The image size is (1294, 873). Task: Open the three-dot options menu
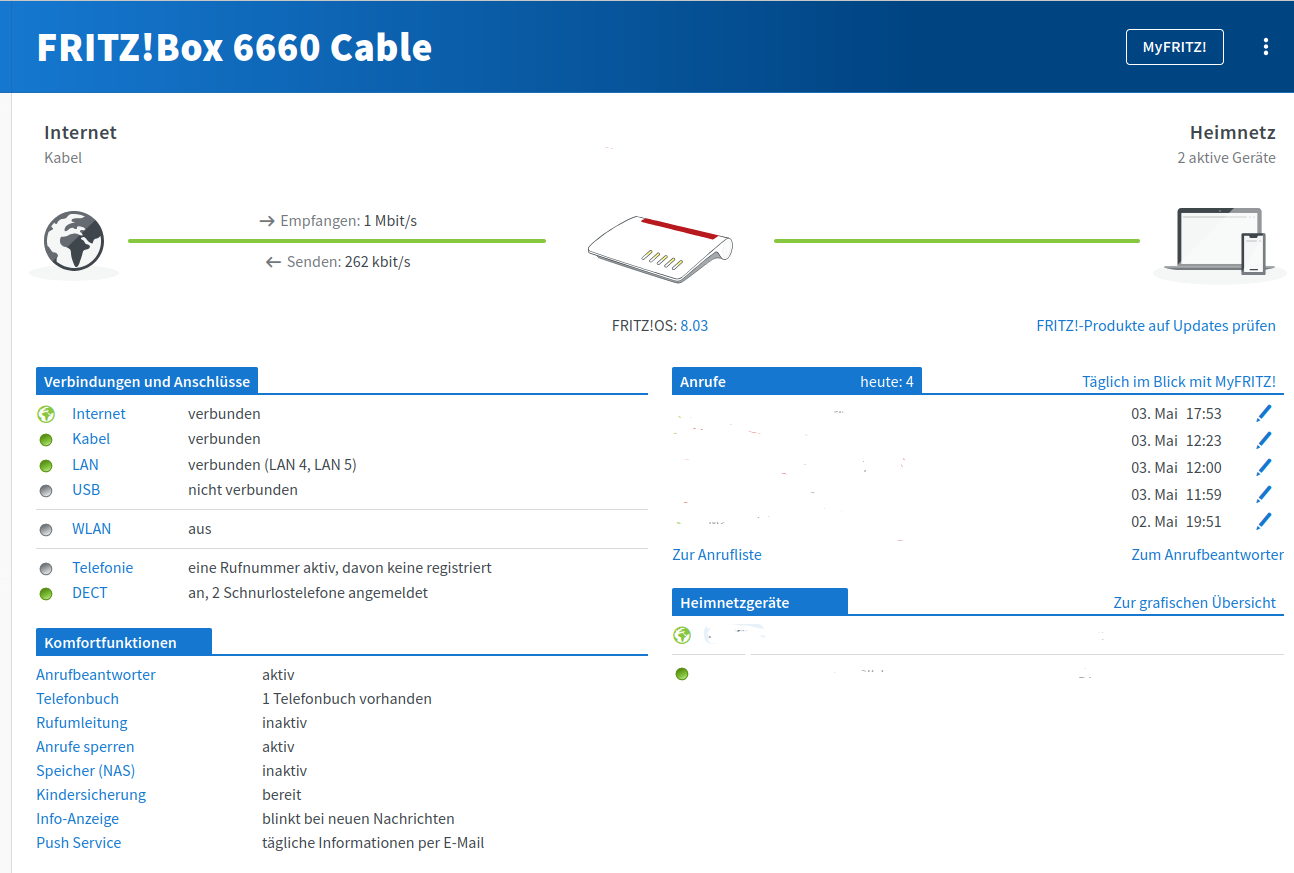[x=1265, y=47]
